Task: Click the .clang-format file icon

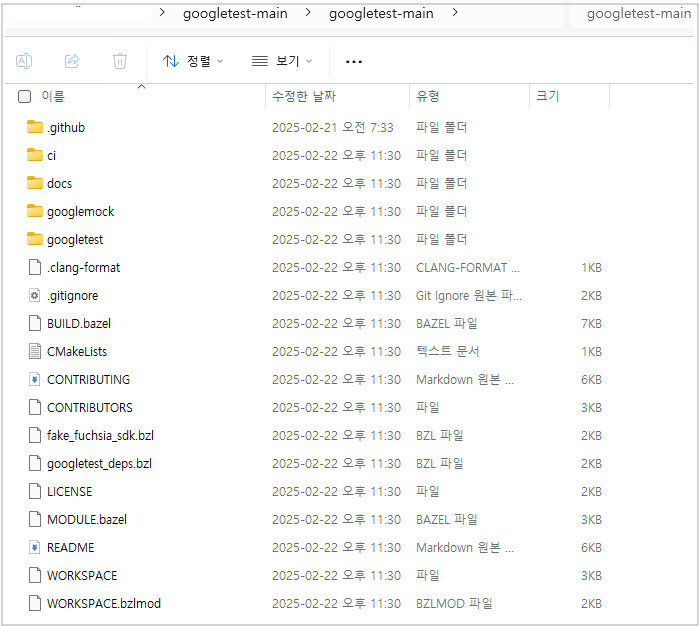Action: click(x=35, y=267)
